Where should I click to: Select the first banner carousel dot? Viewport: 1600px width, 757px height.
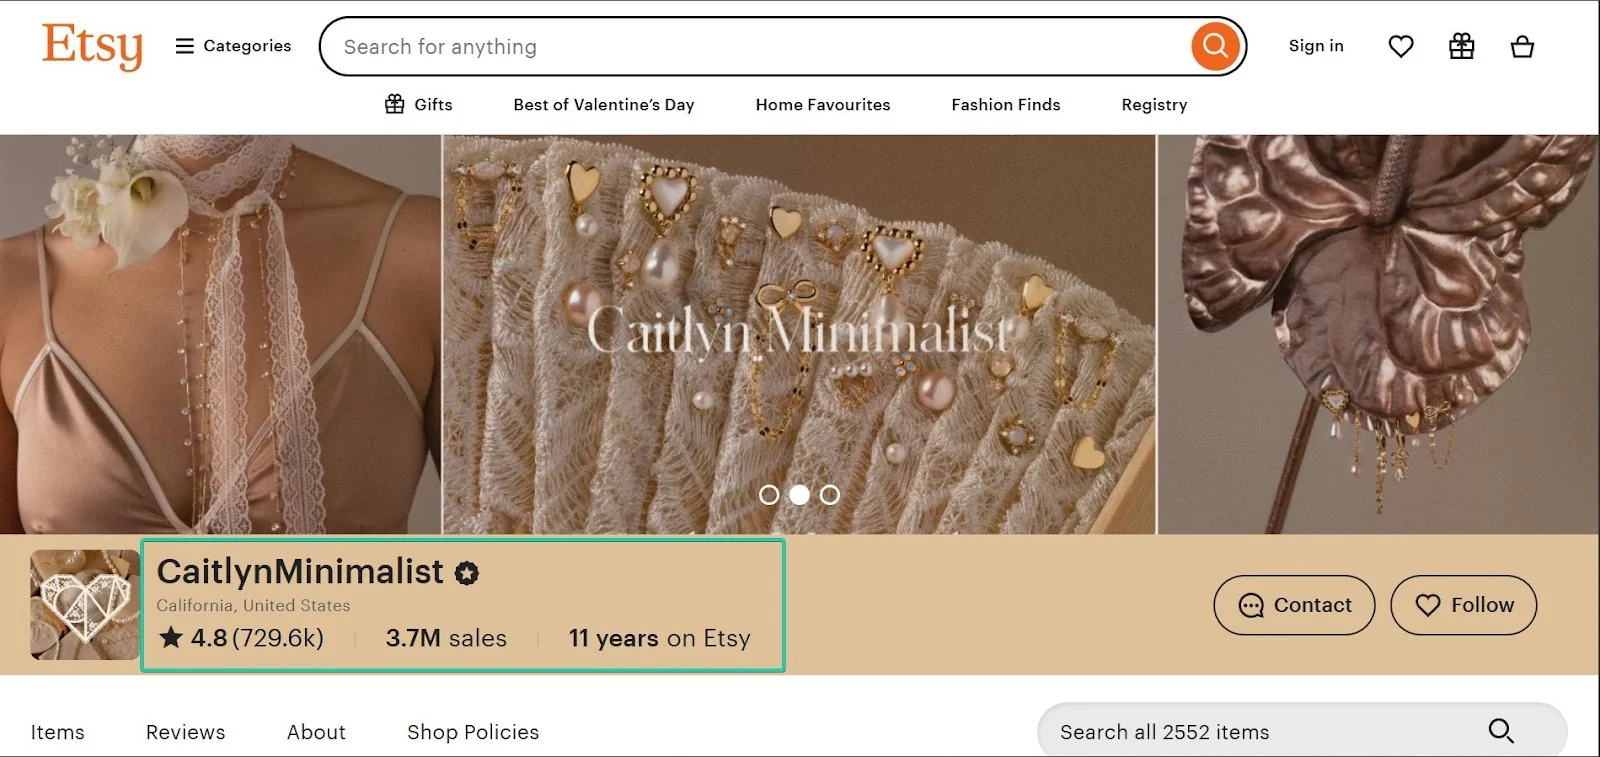pyautogui.click(x=769, y=494)
